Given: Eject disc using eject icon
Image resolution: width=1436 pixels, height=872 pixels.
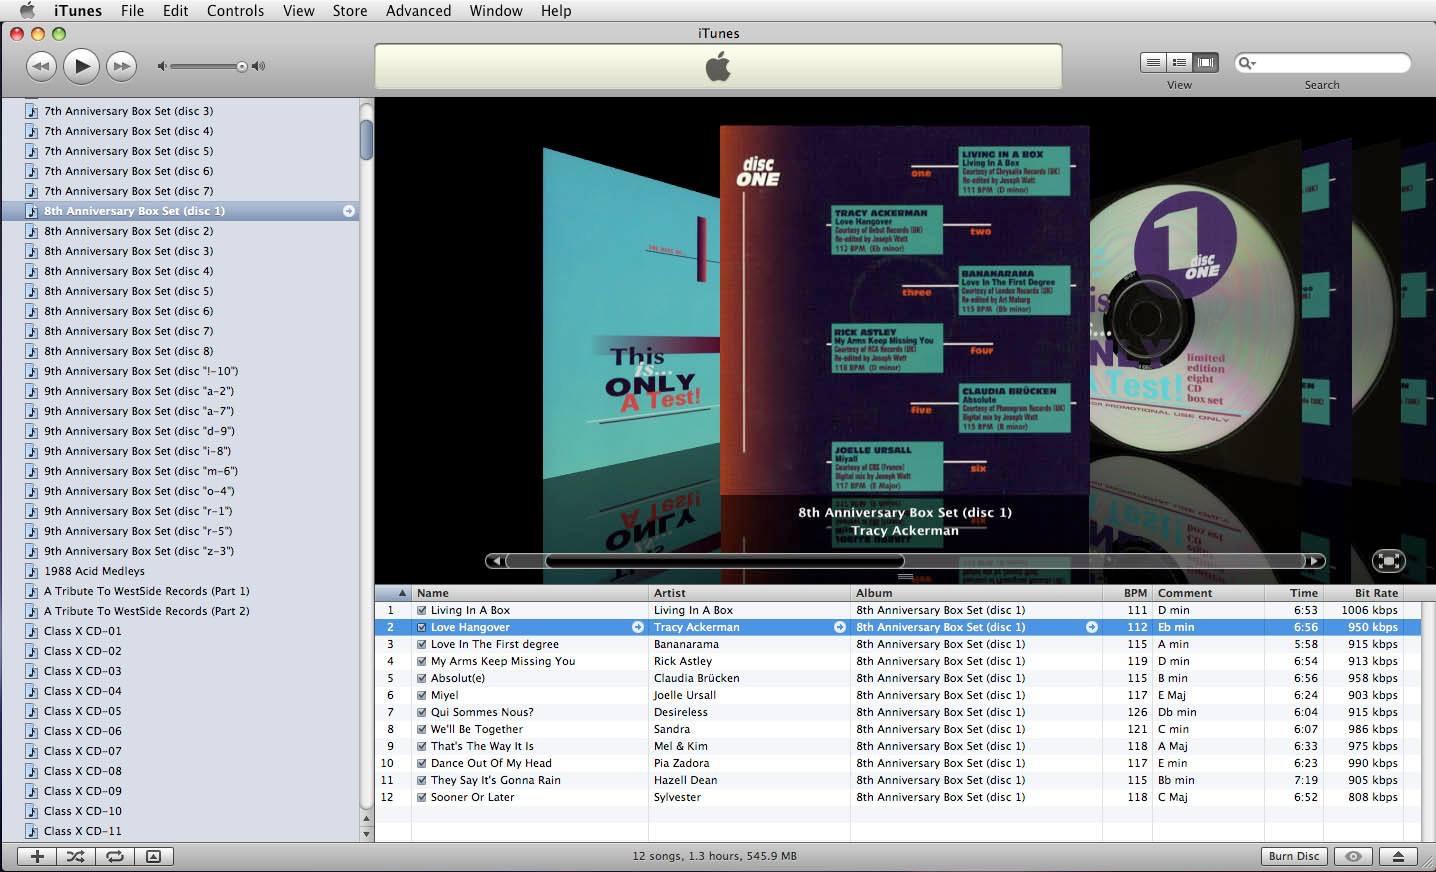Looking at the screenshot, I should (1398, 856).
